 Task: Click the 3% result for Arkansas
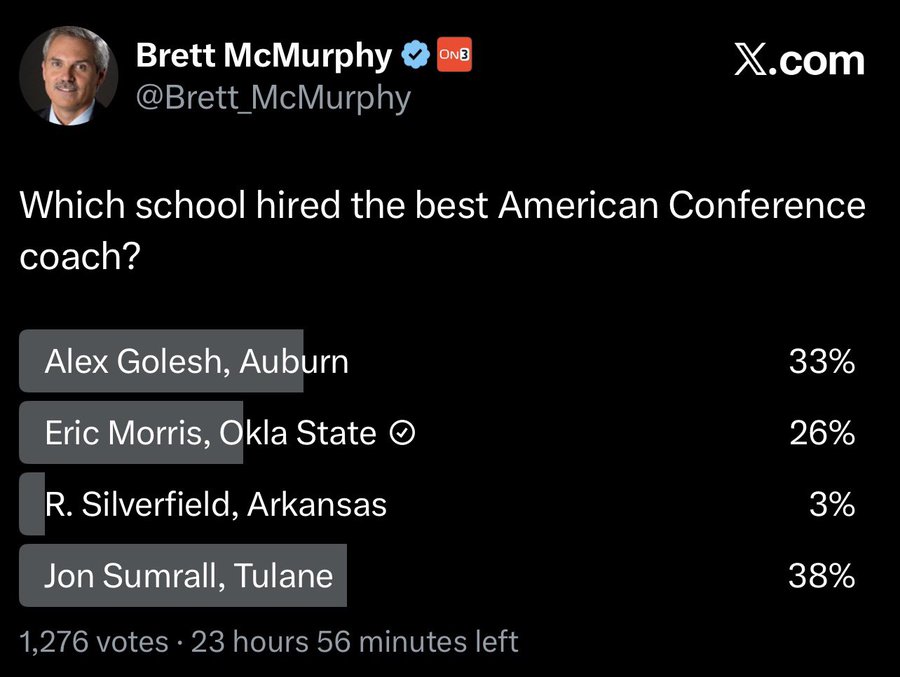(832, 504)
